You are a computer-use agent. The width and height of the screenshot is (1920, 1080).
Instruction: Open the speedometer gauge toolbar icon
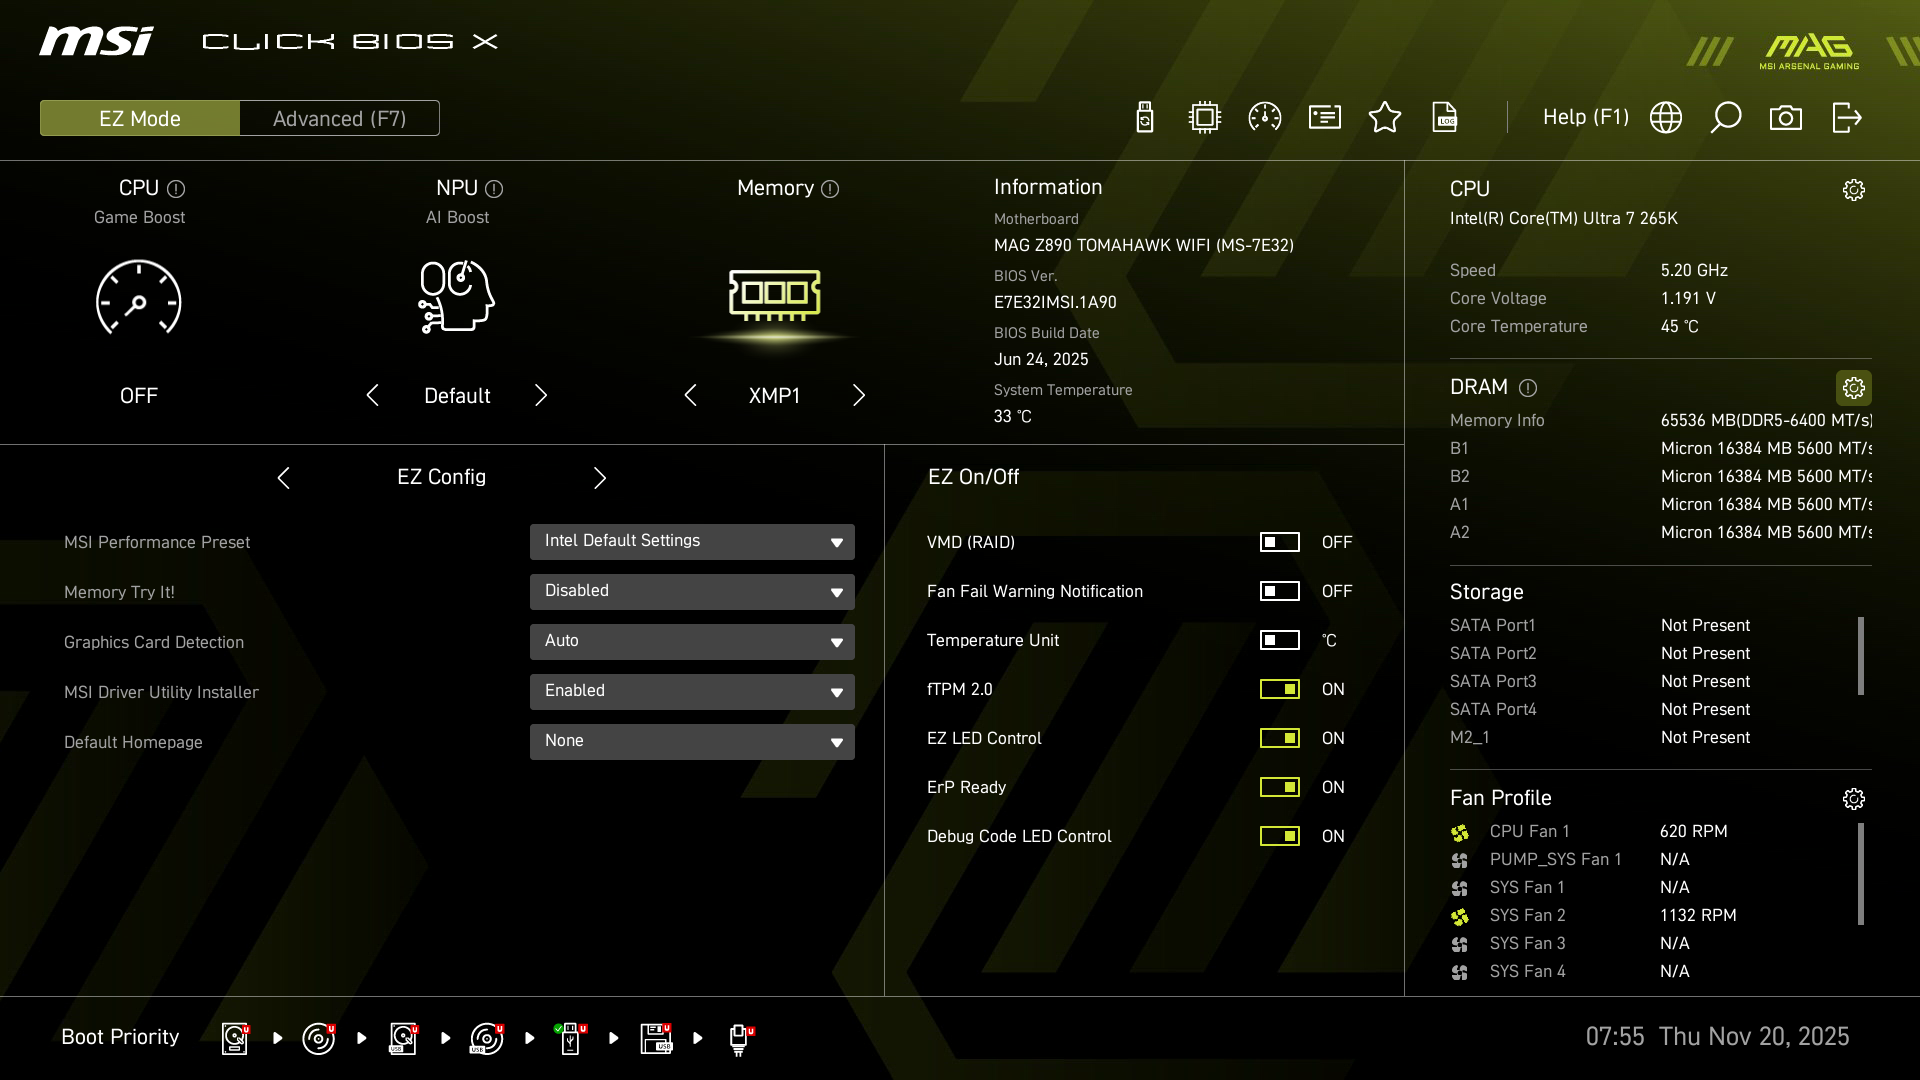click(1265, 118)
